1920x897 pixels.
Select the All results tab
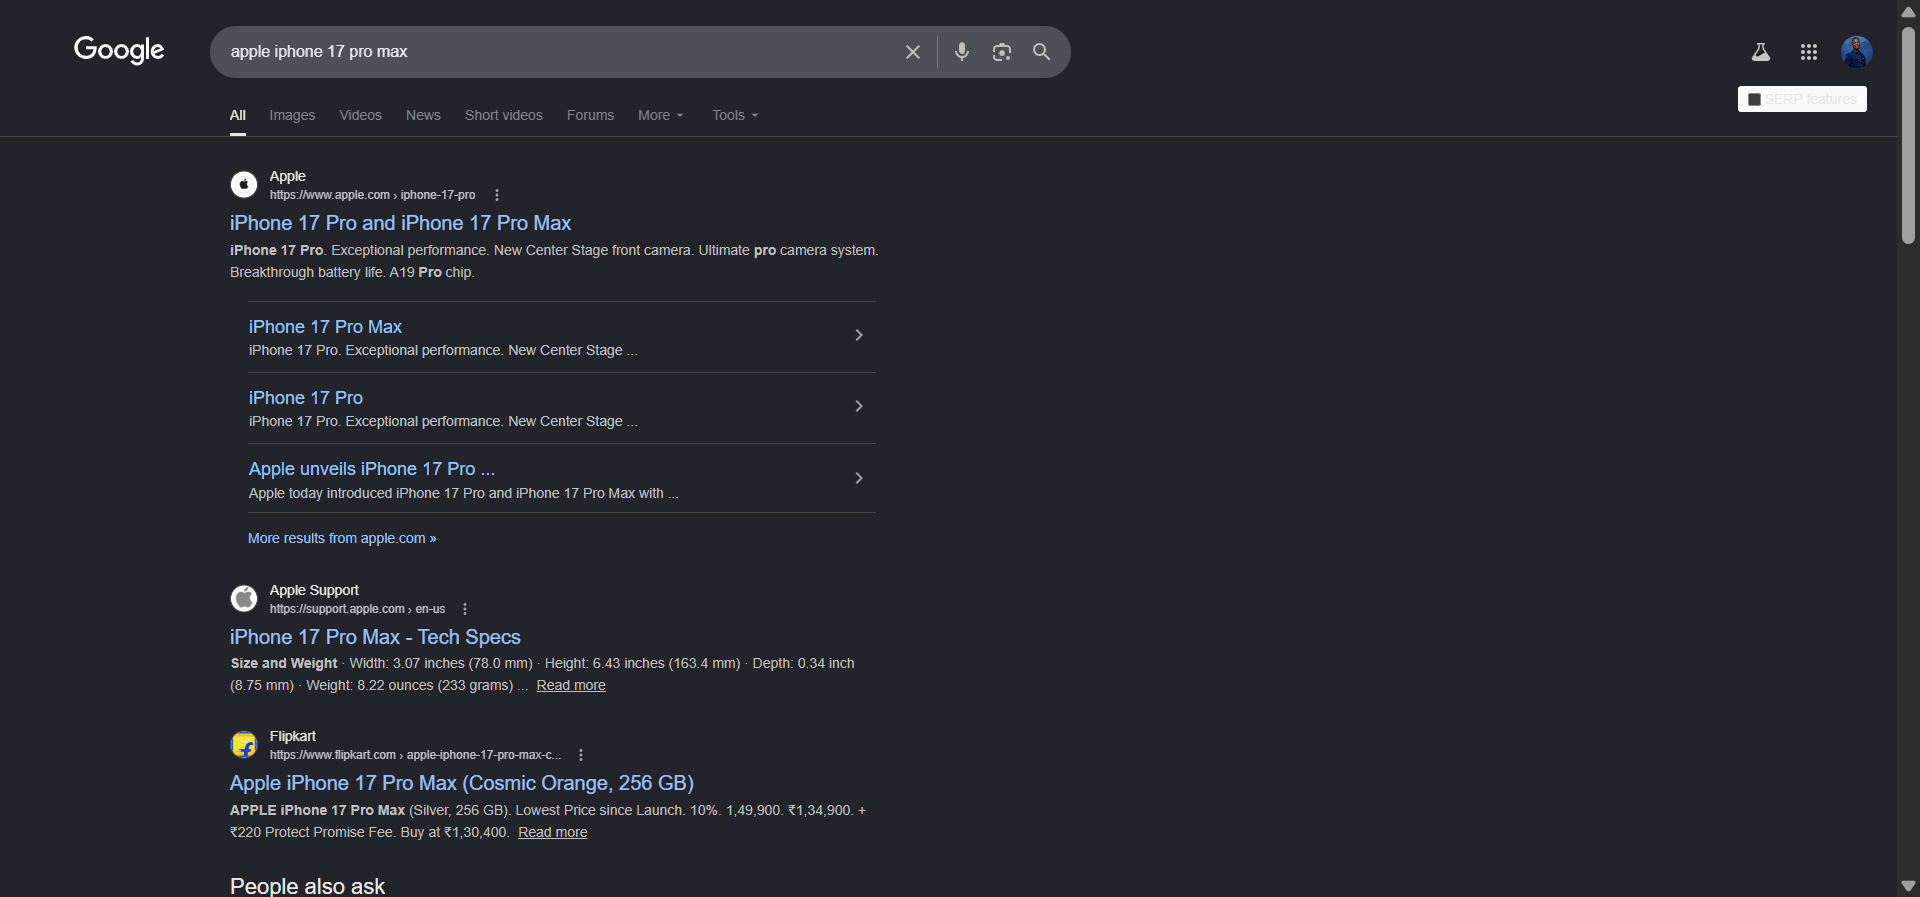pyautogui.click(x=238, y=115)
